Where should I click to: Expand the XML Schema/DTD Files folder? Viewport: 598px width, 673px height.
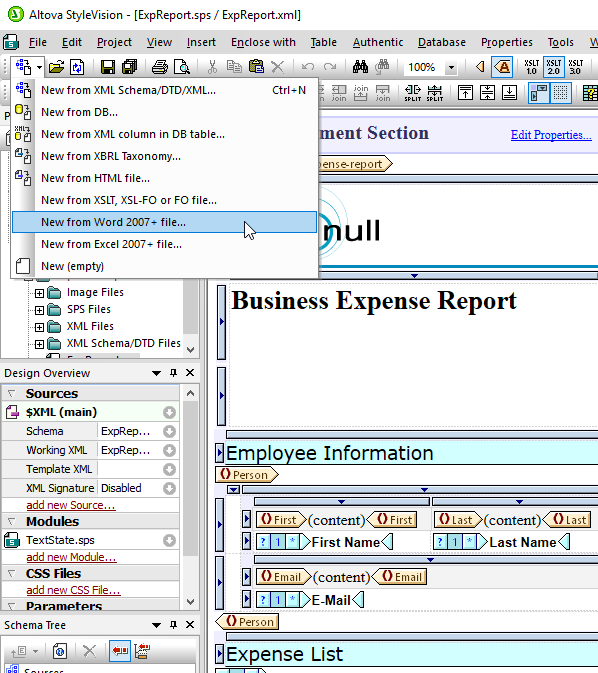click(x=39, y=344)
